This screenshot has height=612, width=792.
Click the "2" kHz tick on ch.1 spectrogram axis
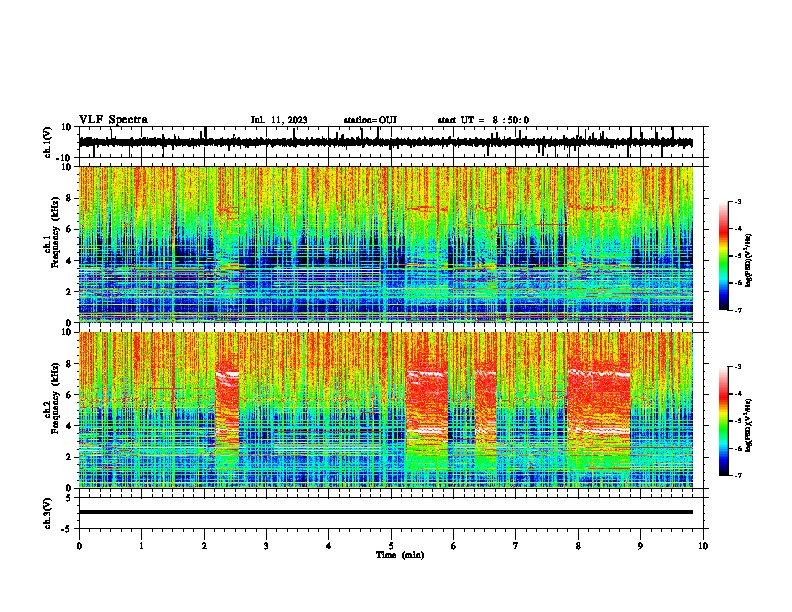click(x=69, y=292)
